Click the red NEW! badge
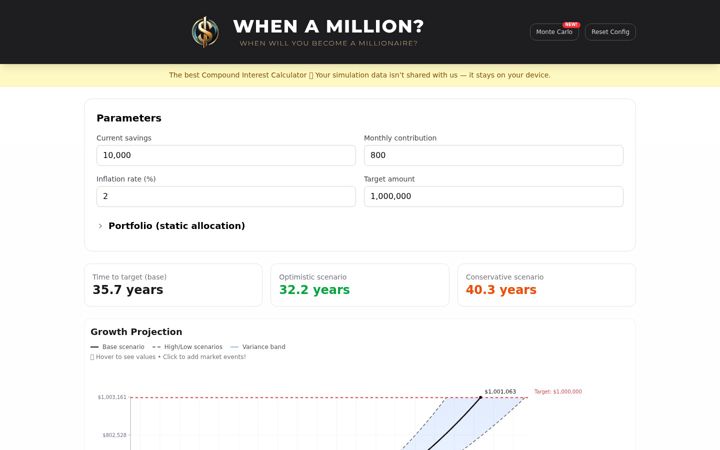The image size is (720, 450). (571, 25)
